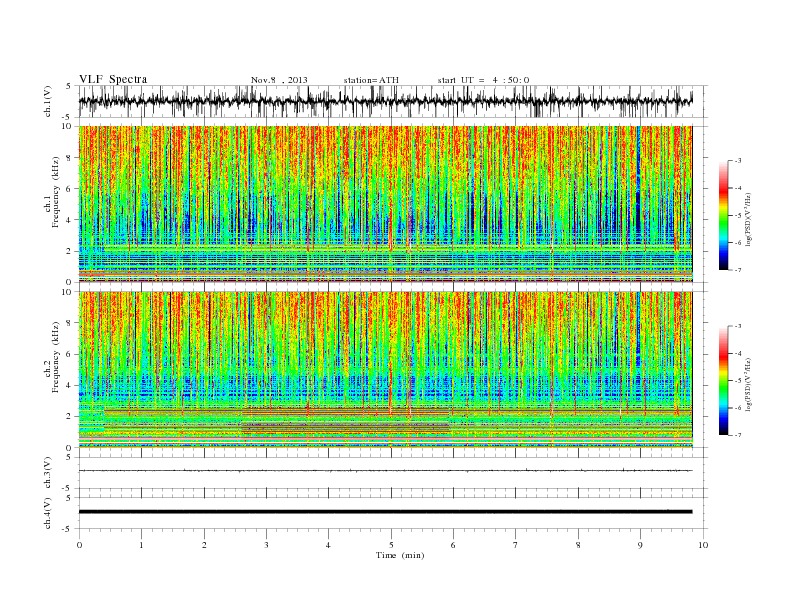The width and height of the screenshot is (792, 612).
Task: Click the upper "log(PSD)(V²/Hz)" colorbar label
Action: 749,217
